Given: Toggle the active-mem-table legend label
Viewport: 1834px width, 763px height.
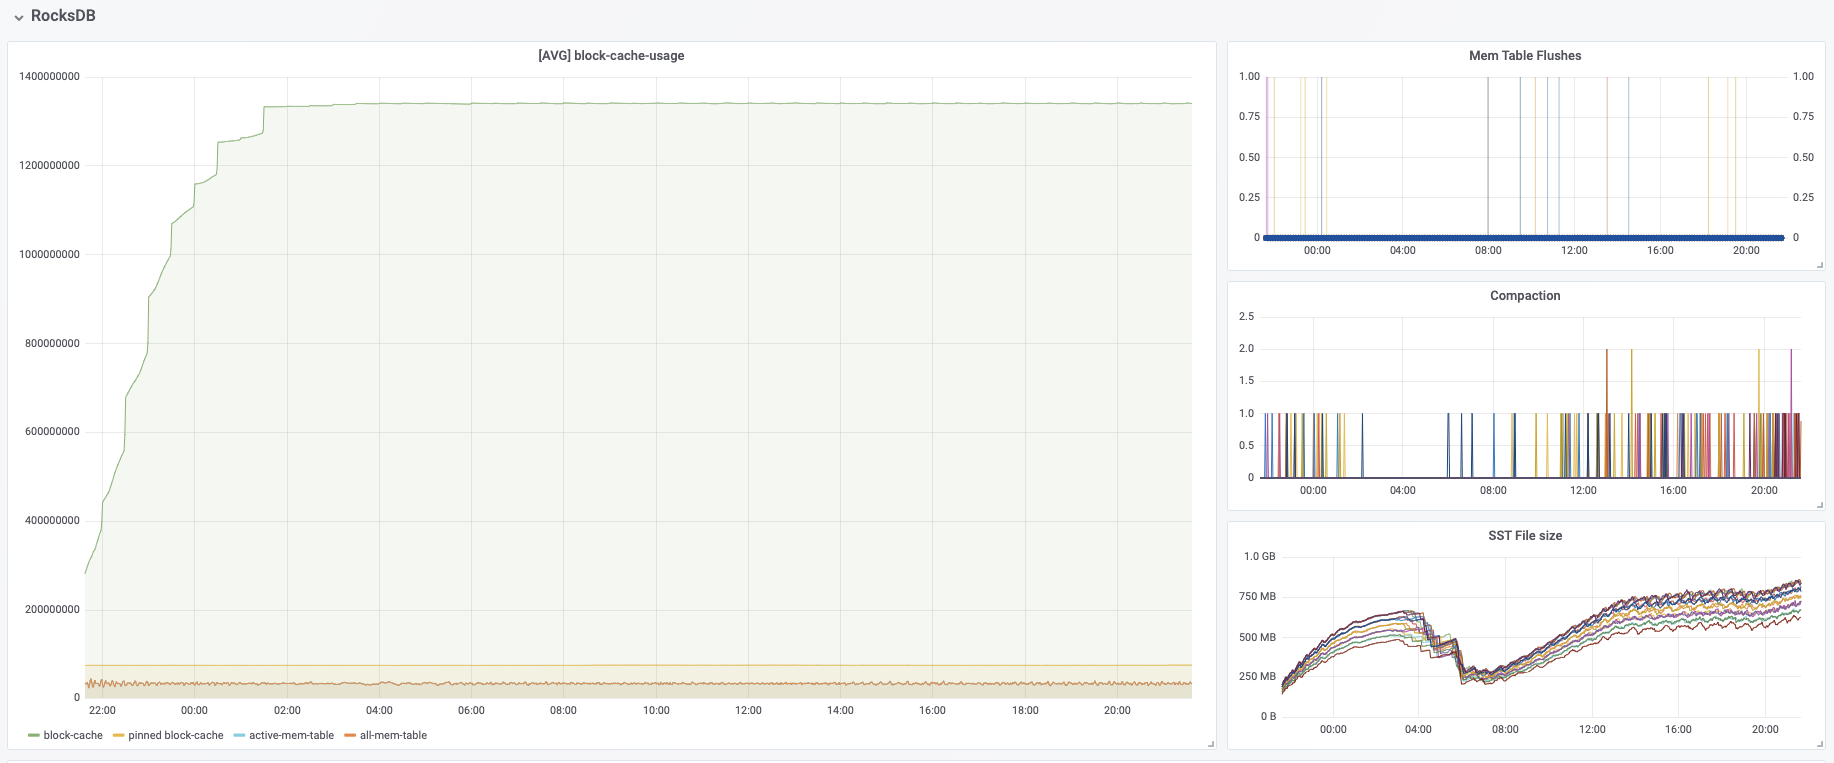Looking at the screenshot, I should pos(291,735).
